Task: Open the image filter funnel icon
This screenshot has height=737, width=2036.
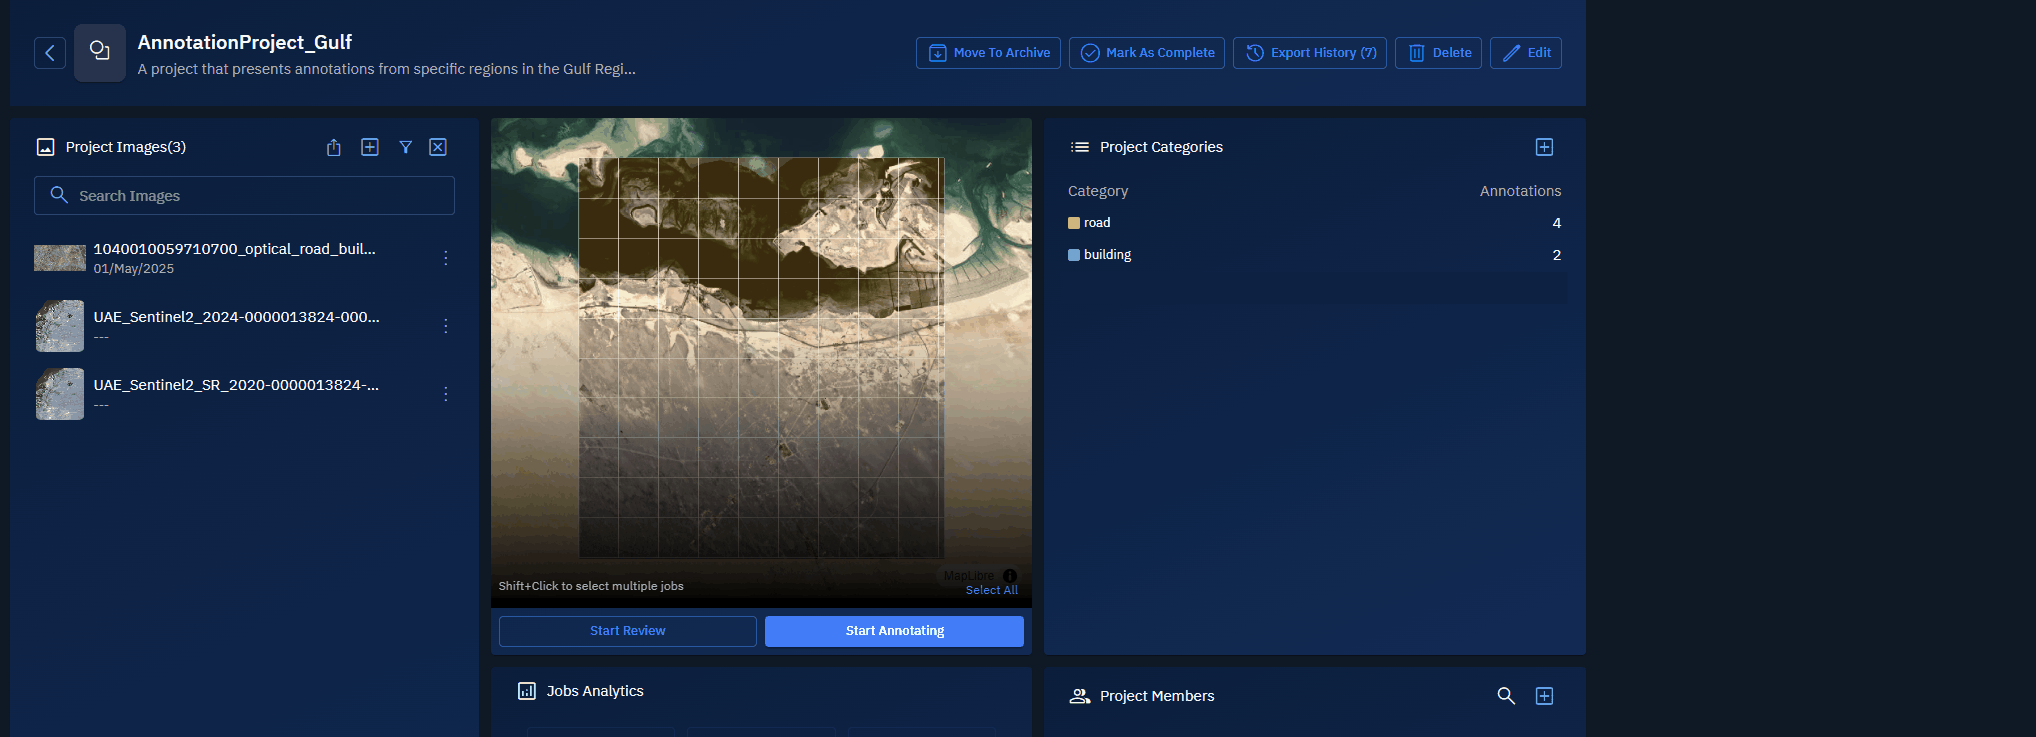Action: pyautogui.click(x=406, y=147)
